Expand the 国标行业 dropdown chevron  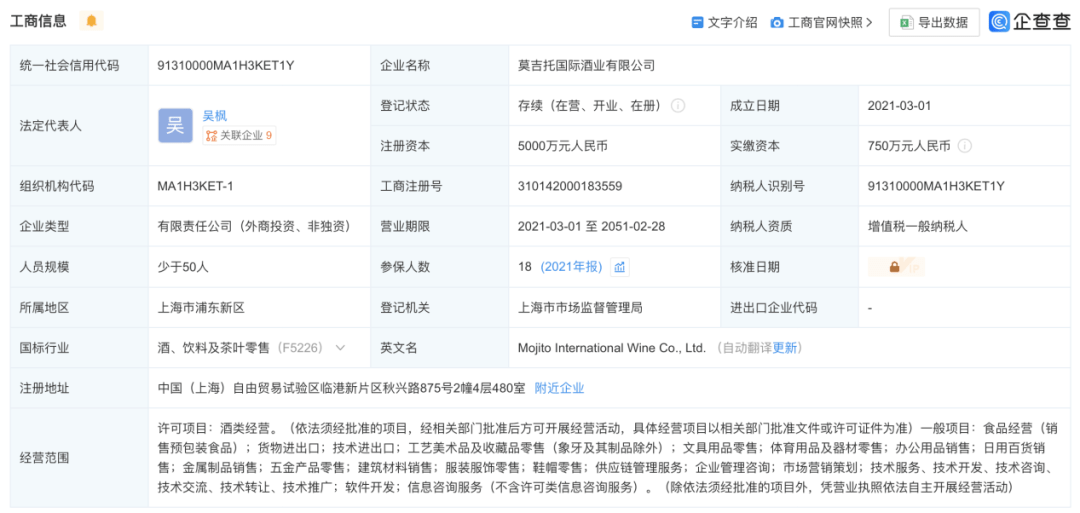[340, 348]
